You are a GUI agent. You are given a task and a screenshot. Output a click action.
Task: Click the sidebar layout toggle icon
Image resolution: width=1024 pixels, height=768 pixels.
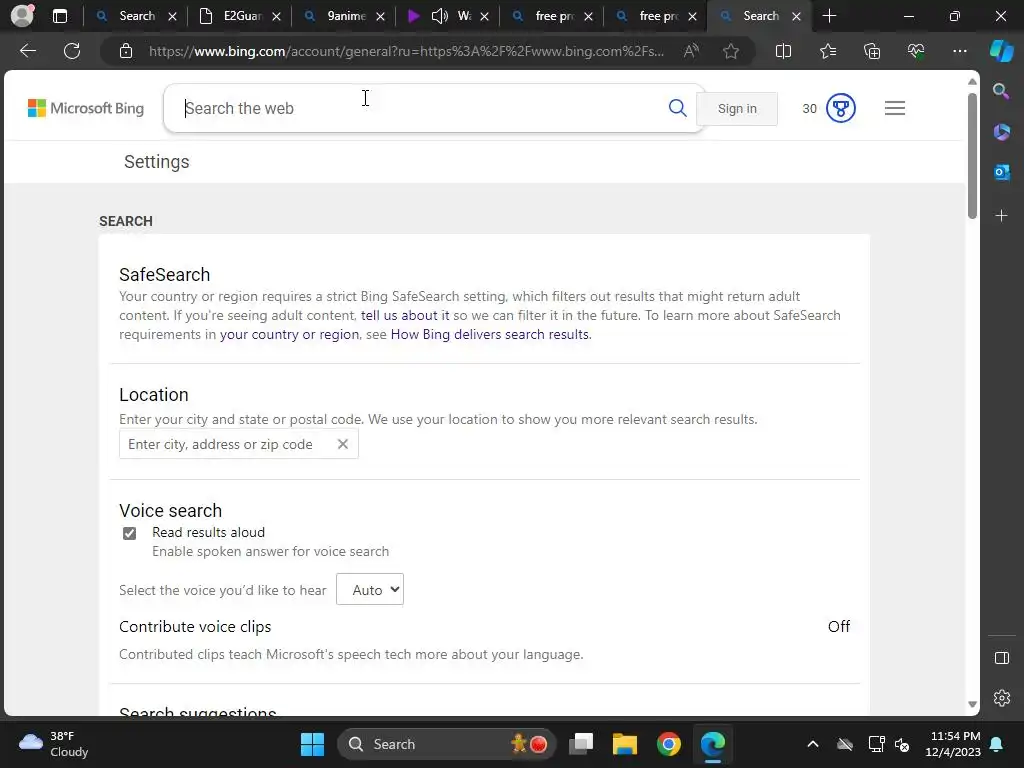[x=1001, y=658]
